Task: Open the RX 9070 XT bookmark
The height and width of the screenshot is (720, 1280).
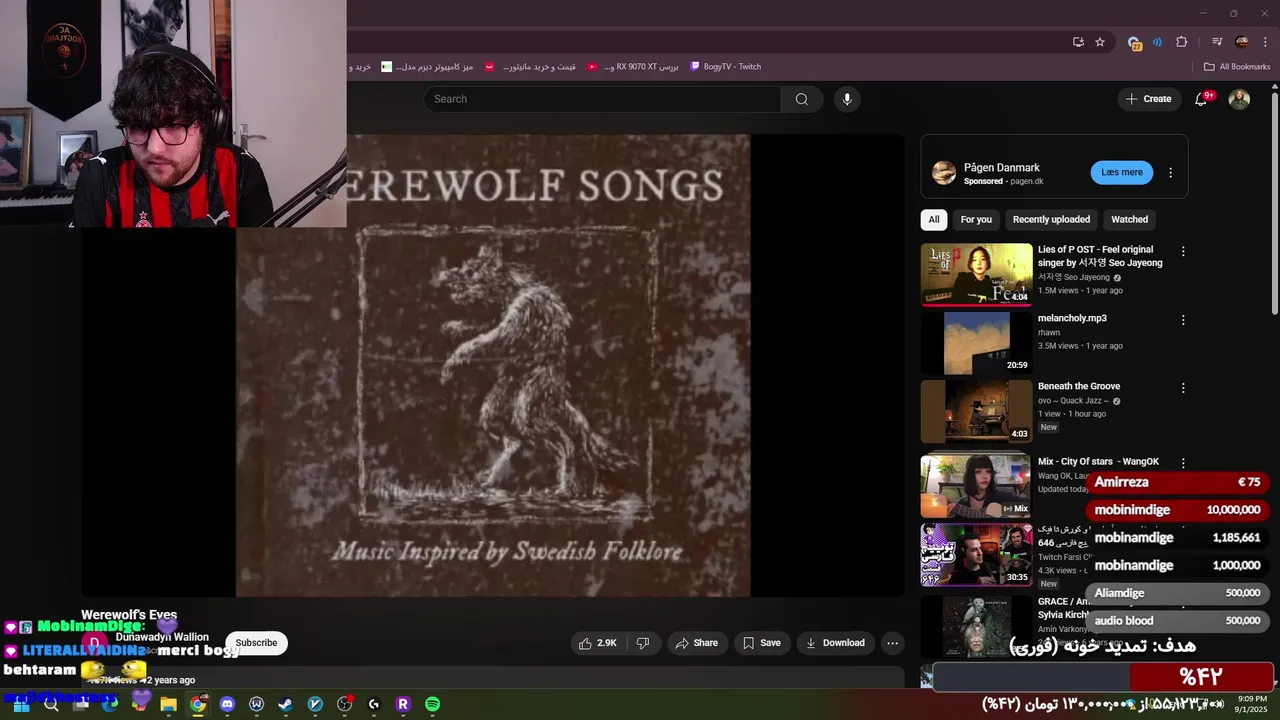Action: [x=632, y=67]
